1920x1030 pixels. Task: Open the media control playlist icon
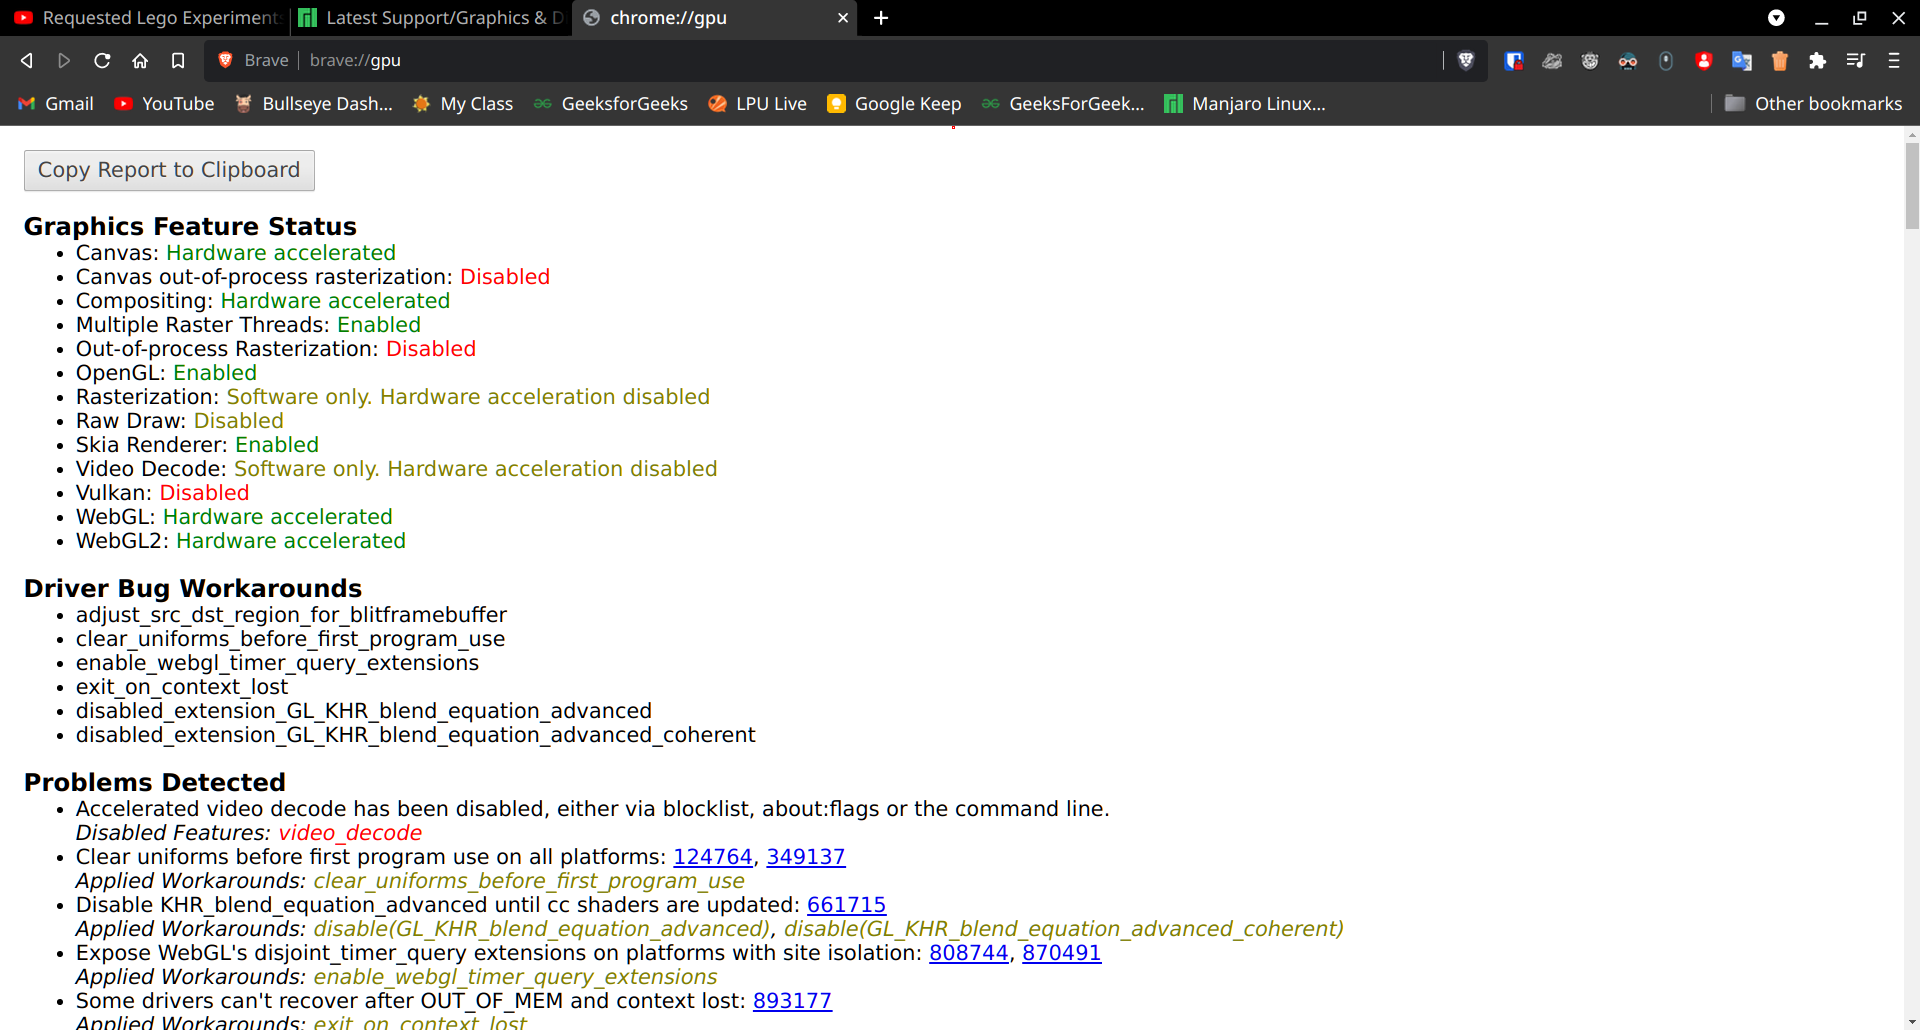coord(1856,61)
